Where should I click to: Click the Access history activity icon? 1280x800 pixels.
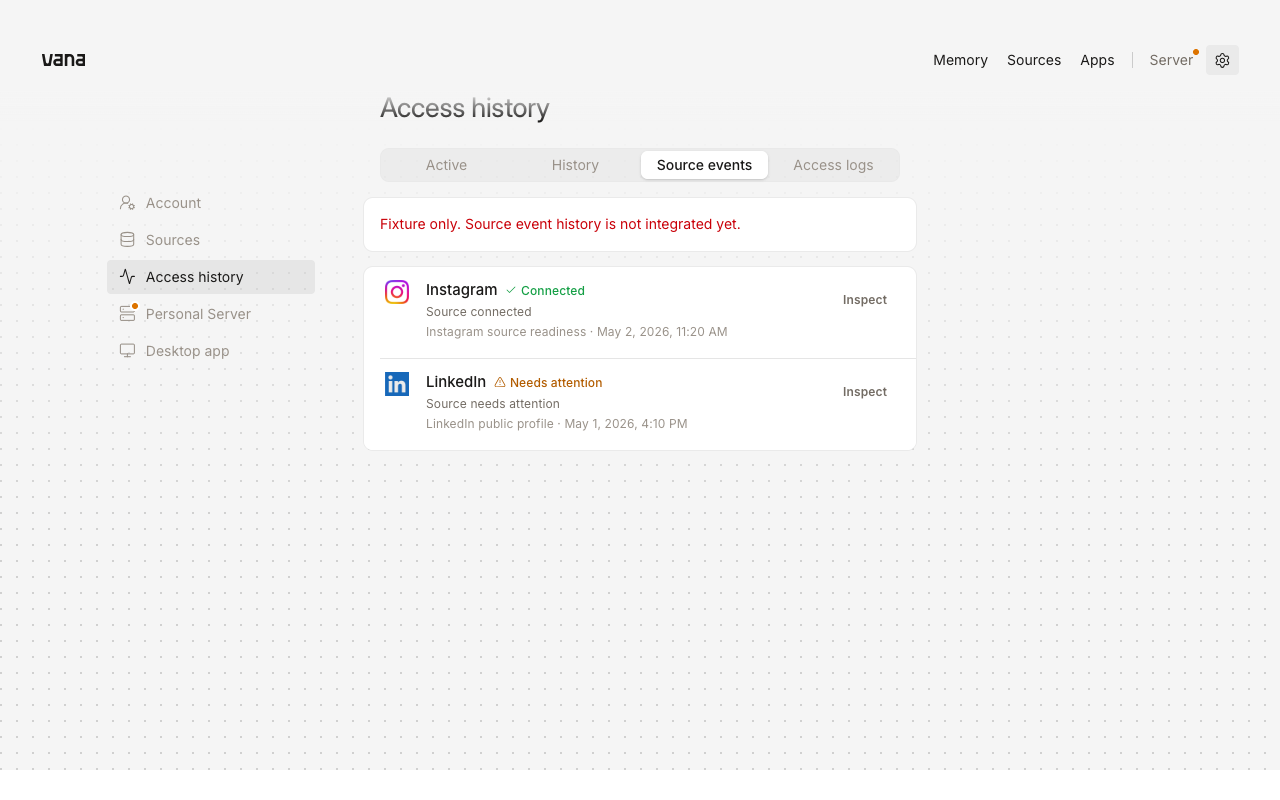pos(127,277)
